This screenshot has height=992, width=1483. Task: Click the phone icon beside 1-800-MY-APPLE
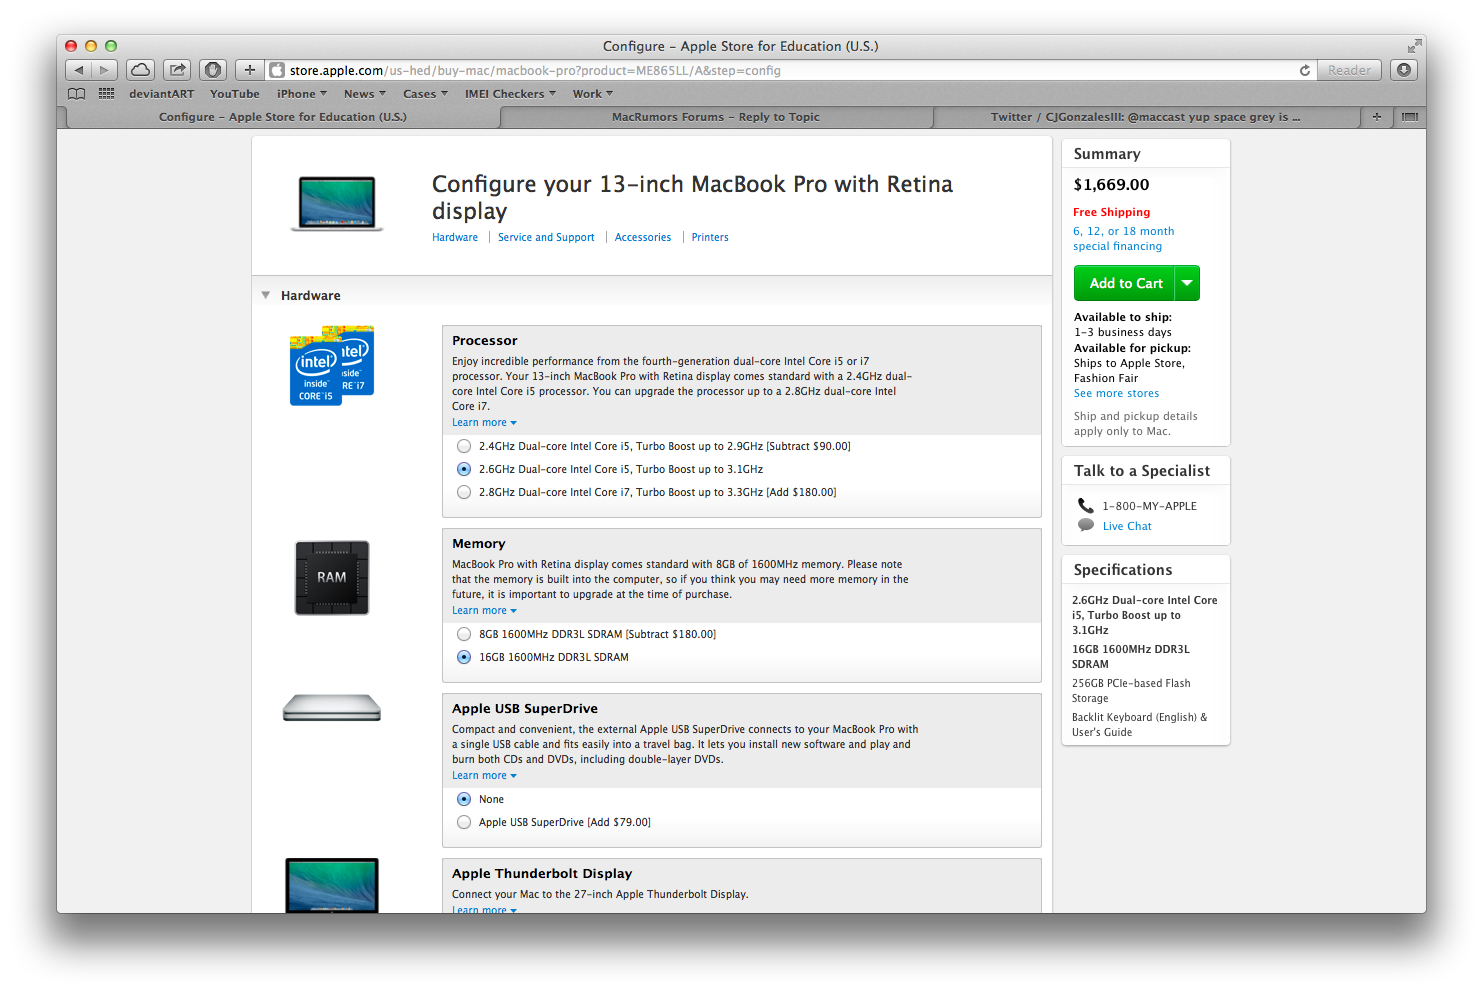click(x=1086, y=505)
